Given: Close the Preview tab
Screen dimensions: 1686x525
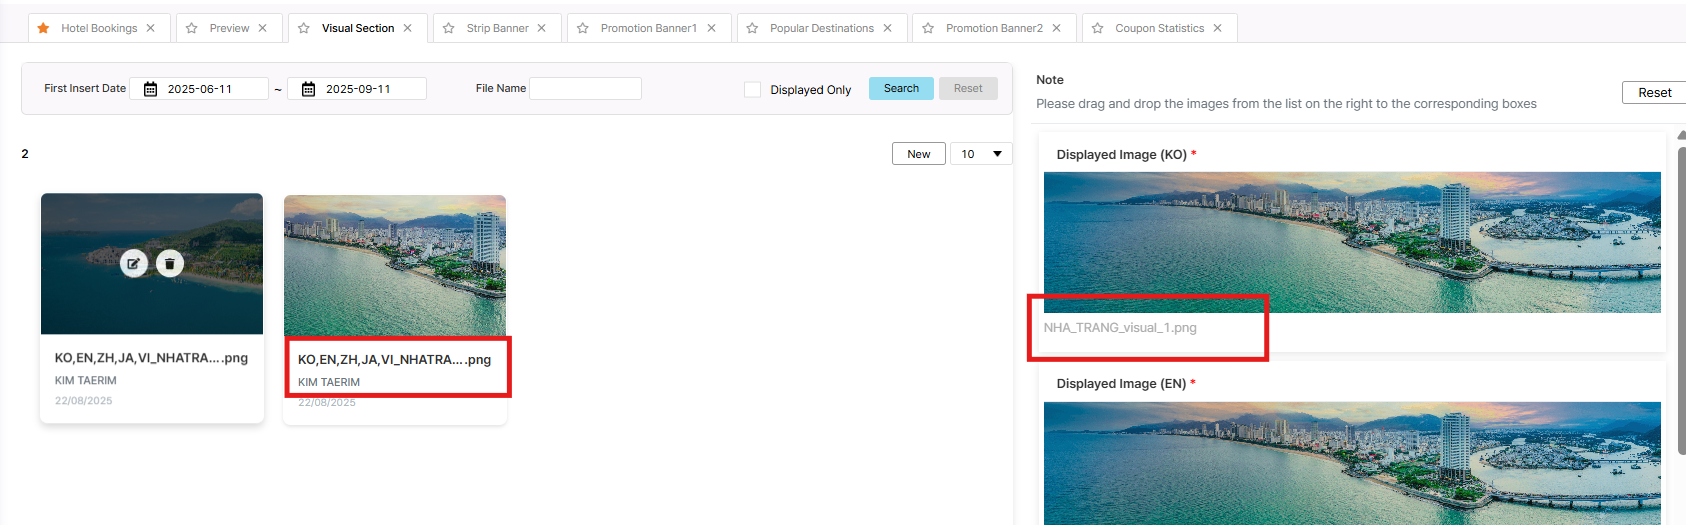Looking at the screenshot, I should click(263, 28).
